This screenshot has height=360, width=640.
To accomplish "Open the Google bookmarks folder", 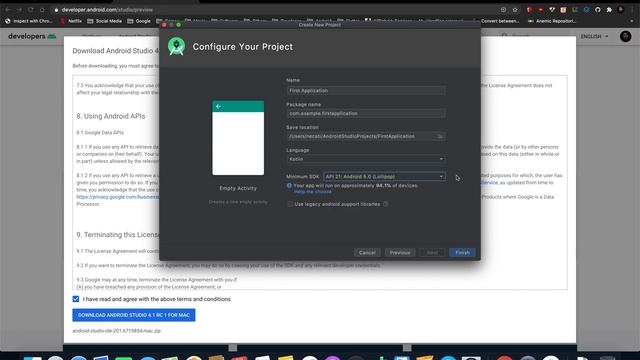I will click(139, 21).
